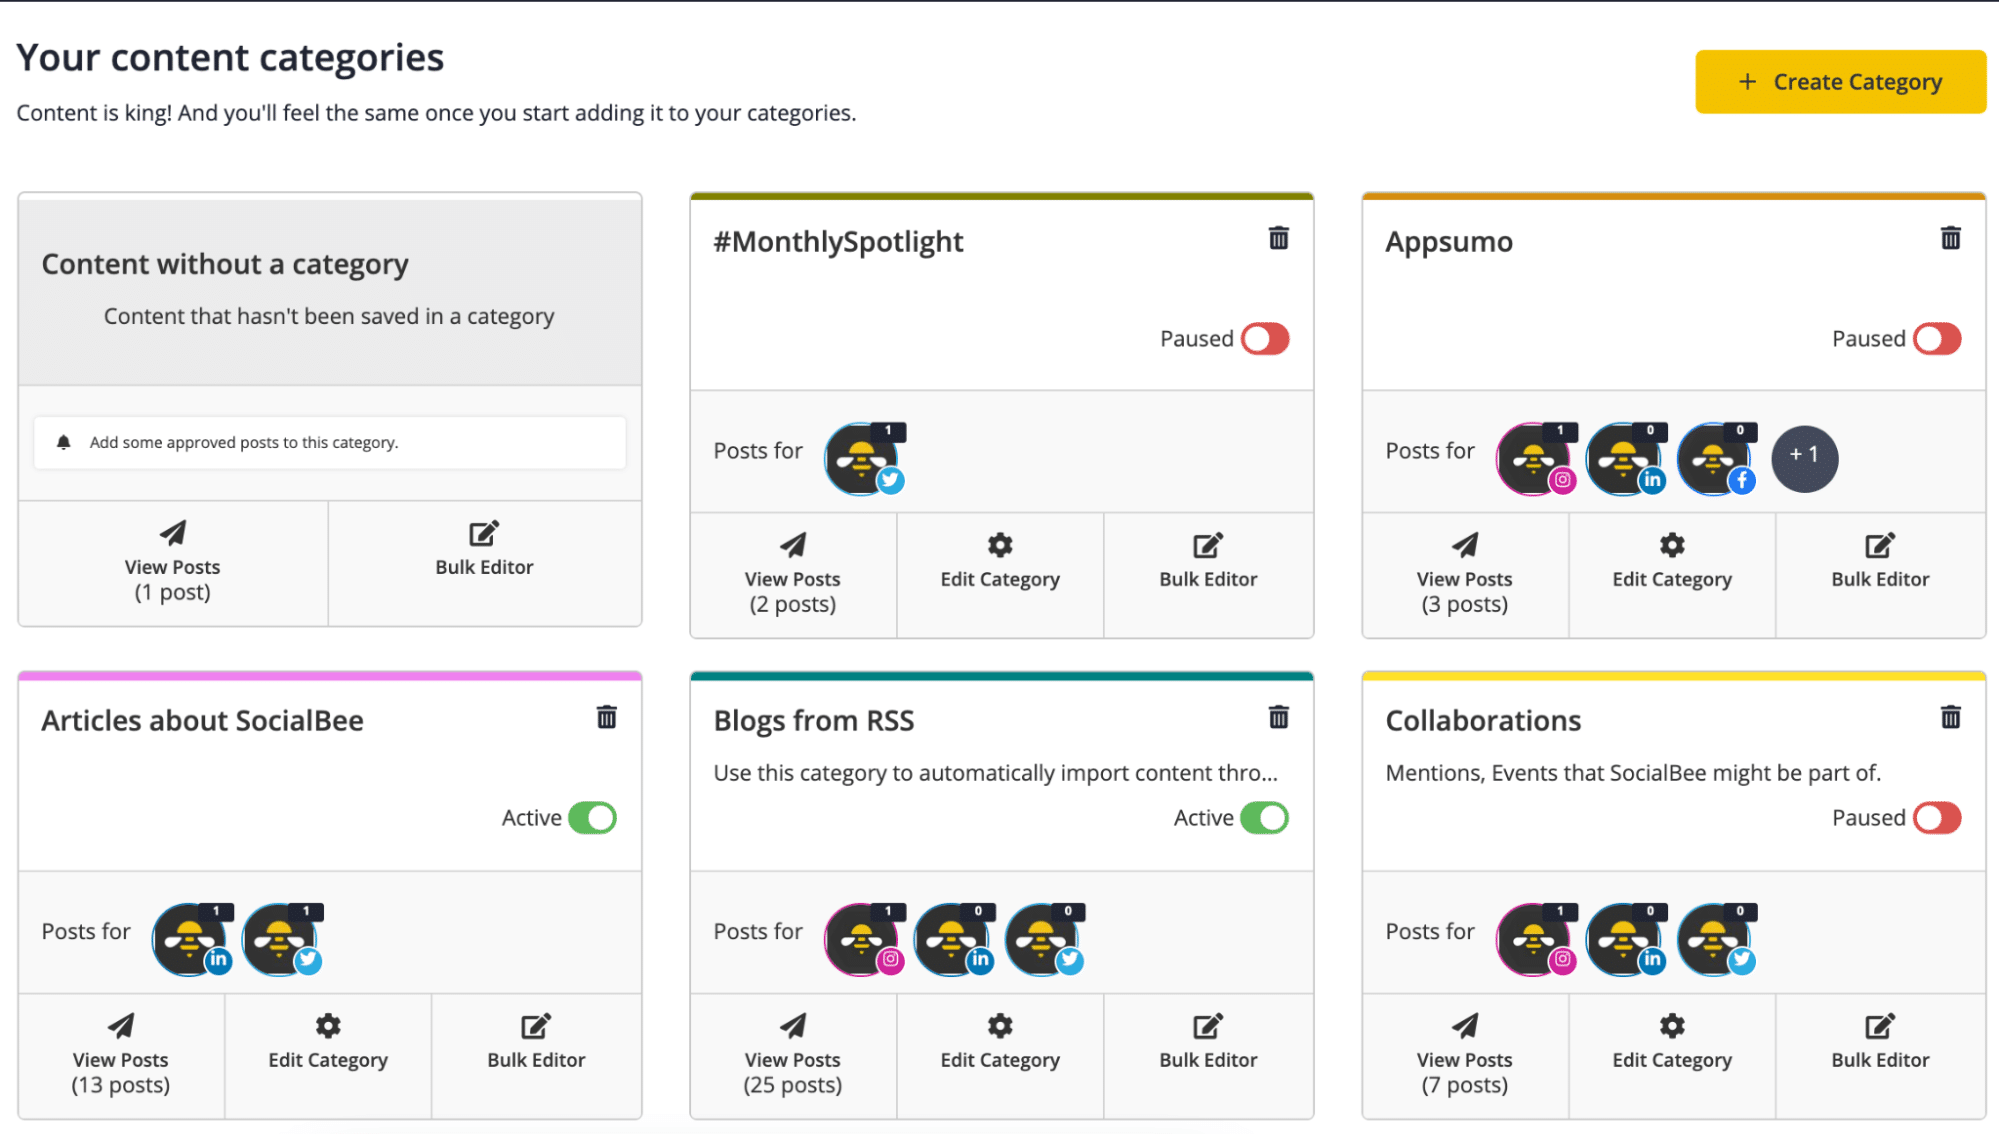Delete the Articles about SocialBee category

point(606,717)
